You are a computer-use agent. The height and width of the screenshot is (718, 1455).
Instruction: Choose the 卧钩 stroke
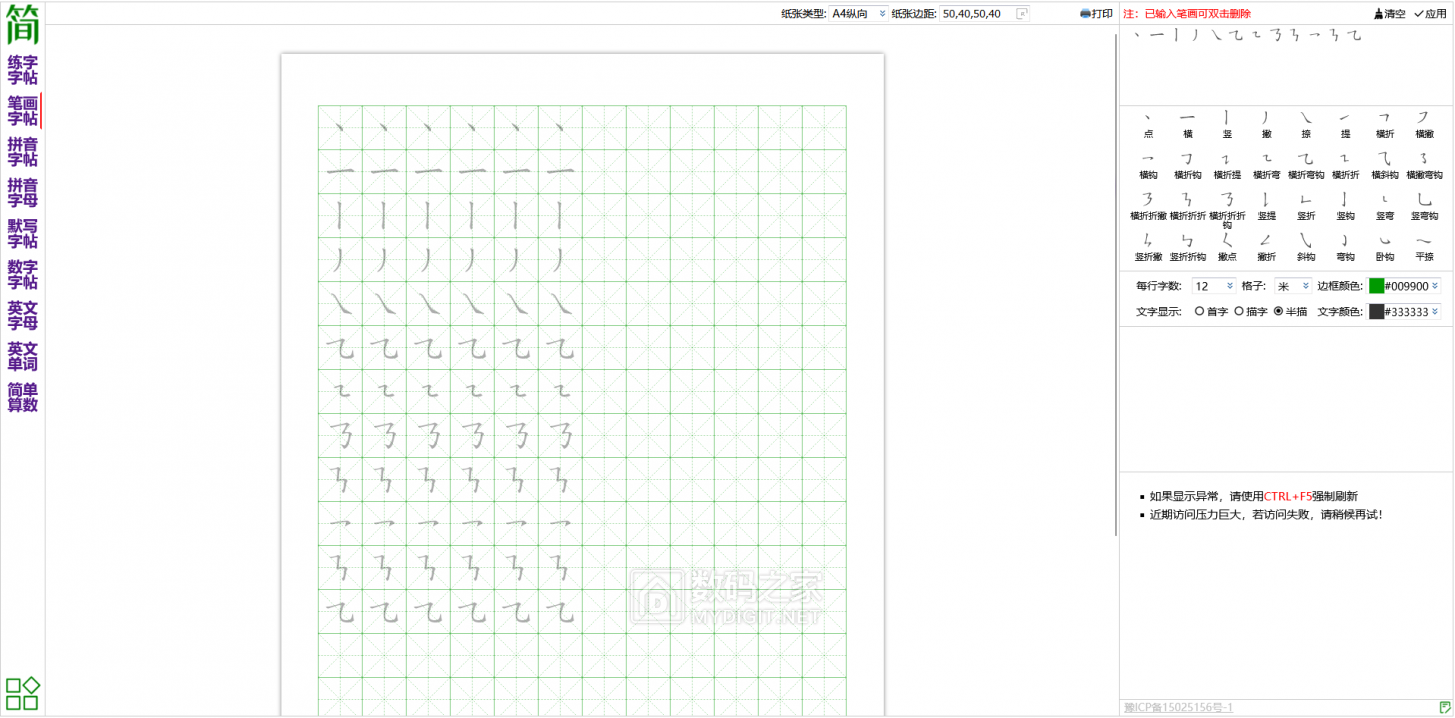pos(1384,246)
